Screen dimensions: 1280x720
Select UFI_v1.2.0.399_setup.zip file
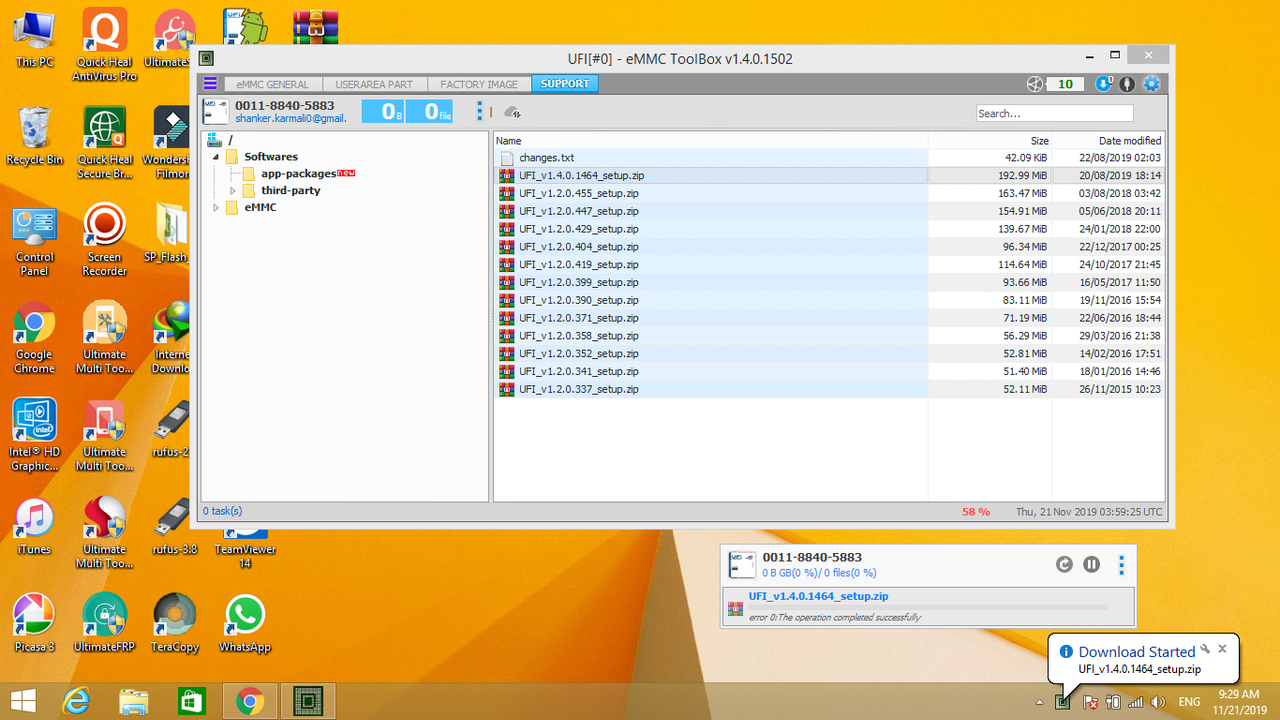click(x=829, y=283)
